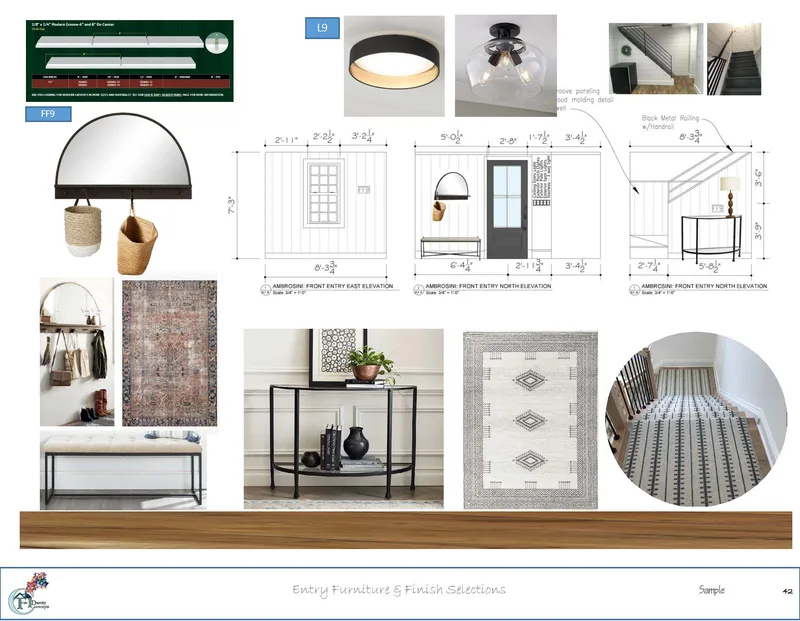Select the staircase with black railing photo

click(656, 59)
